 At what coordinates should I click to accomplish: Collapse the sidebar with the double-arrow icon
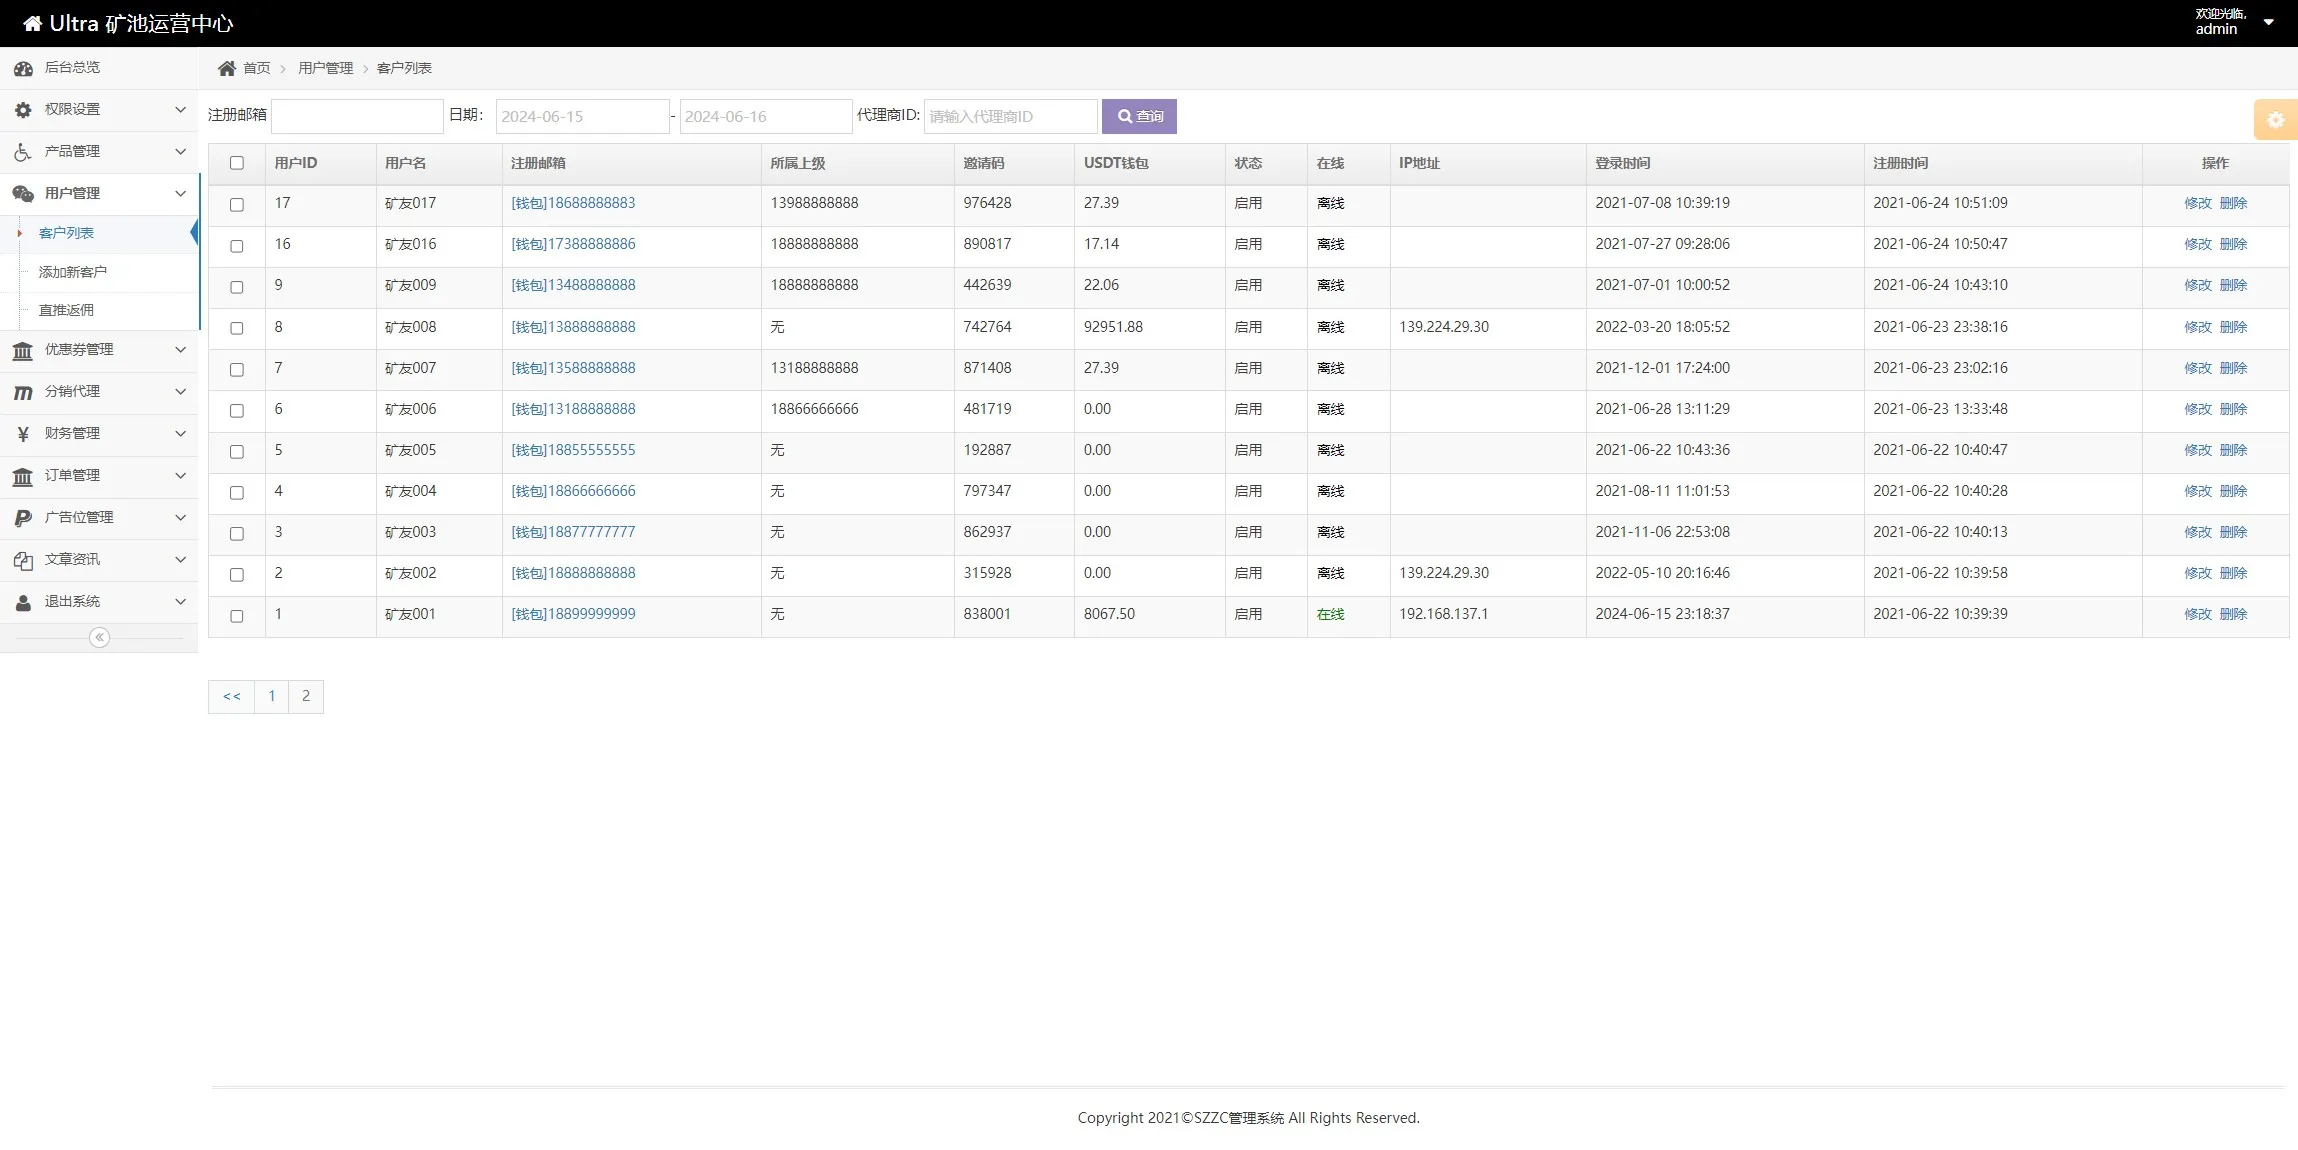coord(99,638)
